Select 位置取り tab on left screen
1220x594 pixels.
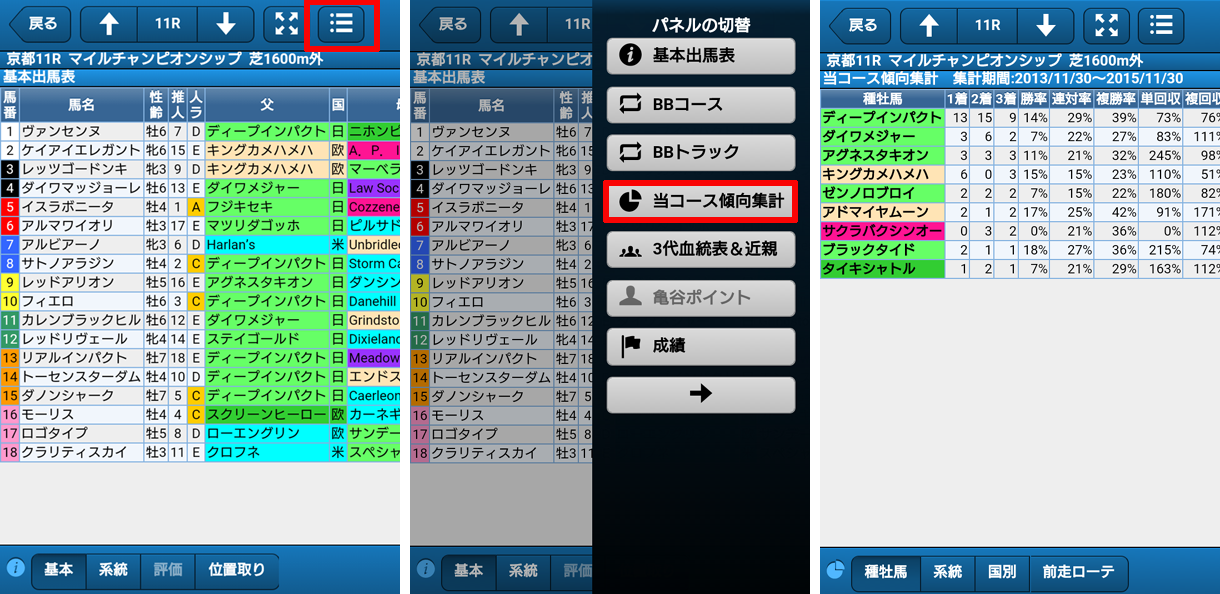(x=237, y=570)
